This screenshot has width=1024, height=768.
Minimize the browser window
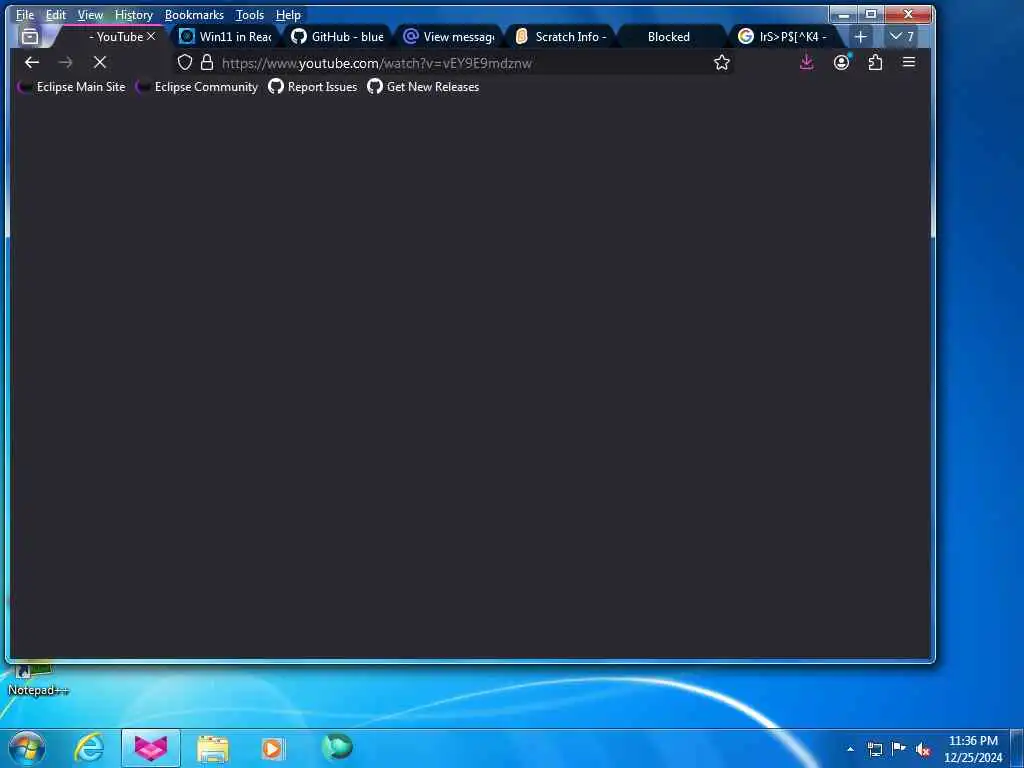(844, 14)
